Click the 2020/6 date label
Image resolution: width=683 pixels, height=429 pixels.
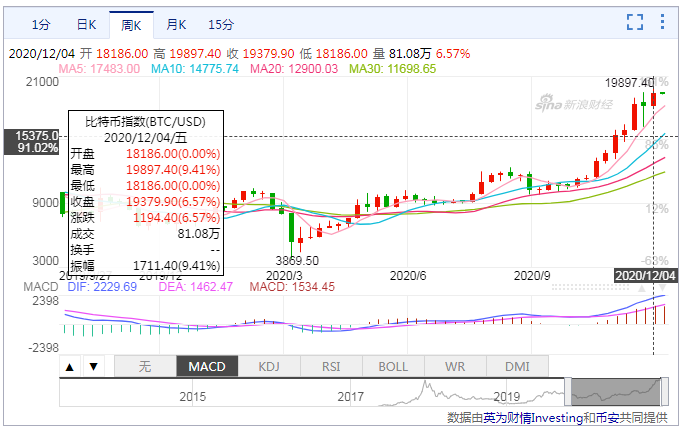coord(408,276)
